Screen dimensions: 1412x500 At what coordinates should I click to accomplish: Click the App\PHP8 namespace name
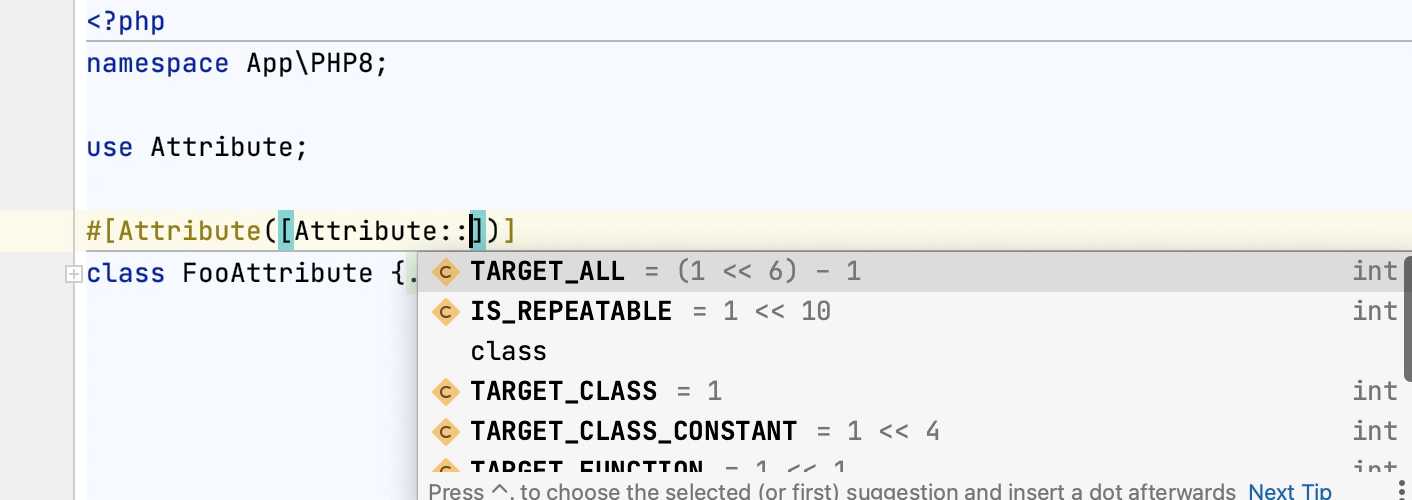[315, 63]
